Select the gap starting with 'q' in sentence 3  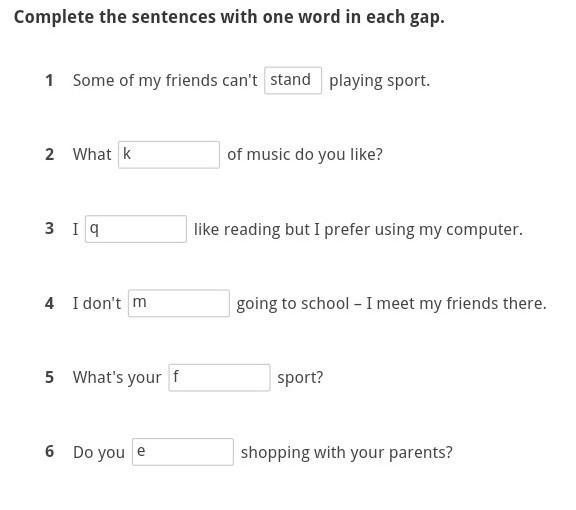pos(136,229)
